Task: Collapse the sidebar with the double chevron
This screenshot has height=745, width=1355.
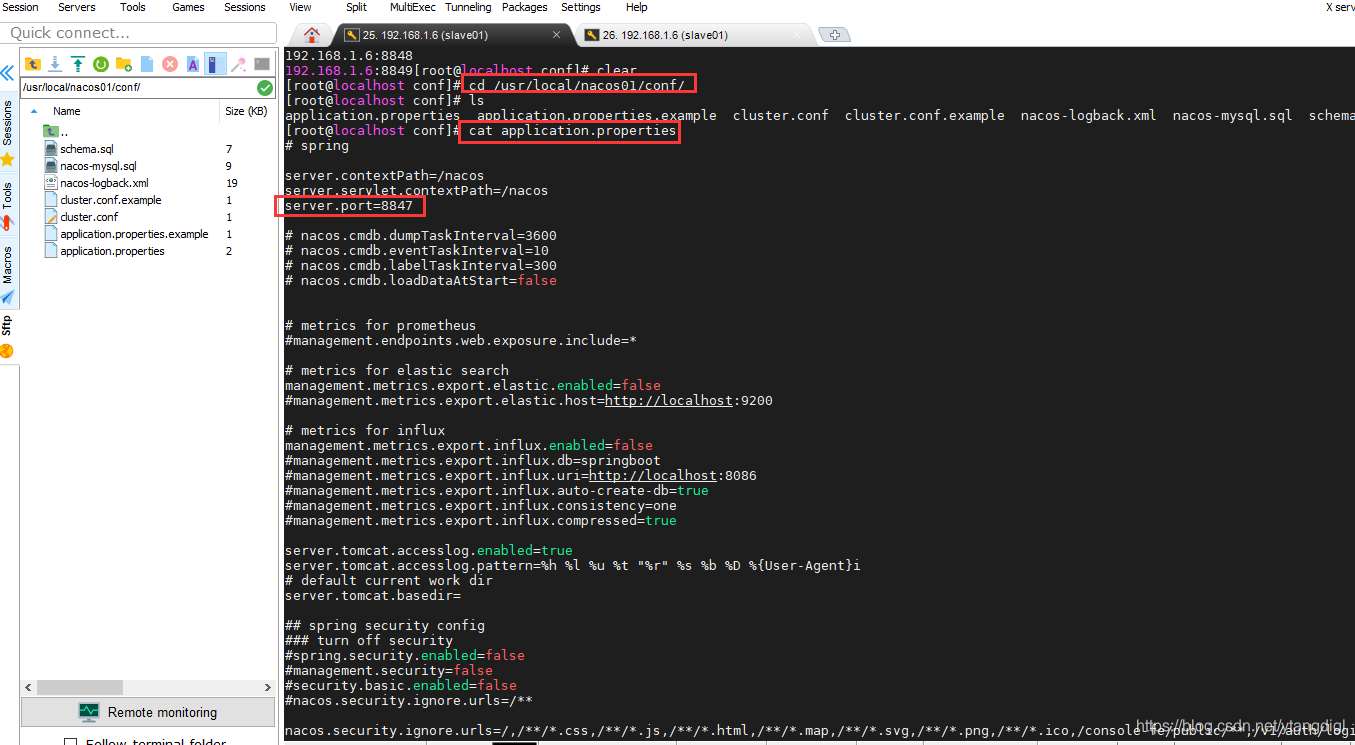Action: (x=7, y=73)
